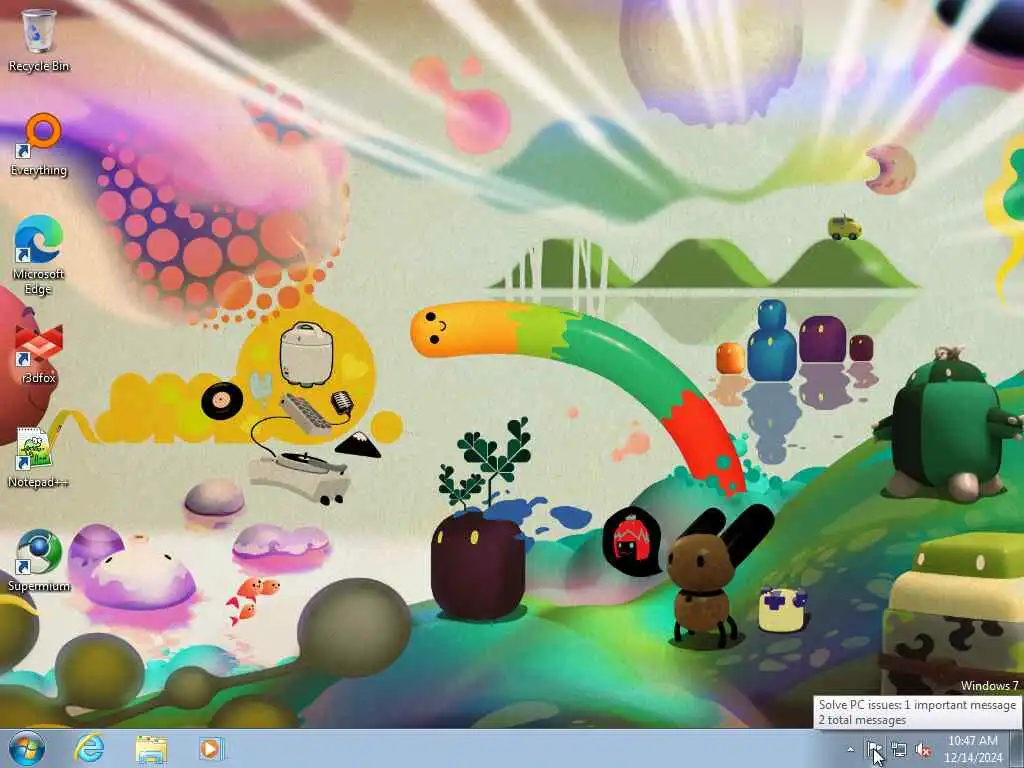Select the Everything search shortcut
This screenshot has height=768, width=1024.
point(39,145)
